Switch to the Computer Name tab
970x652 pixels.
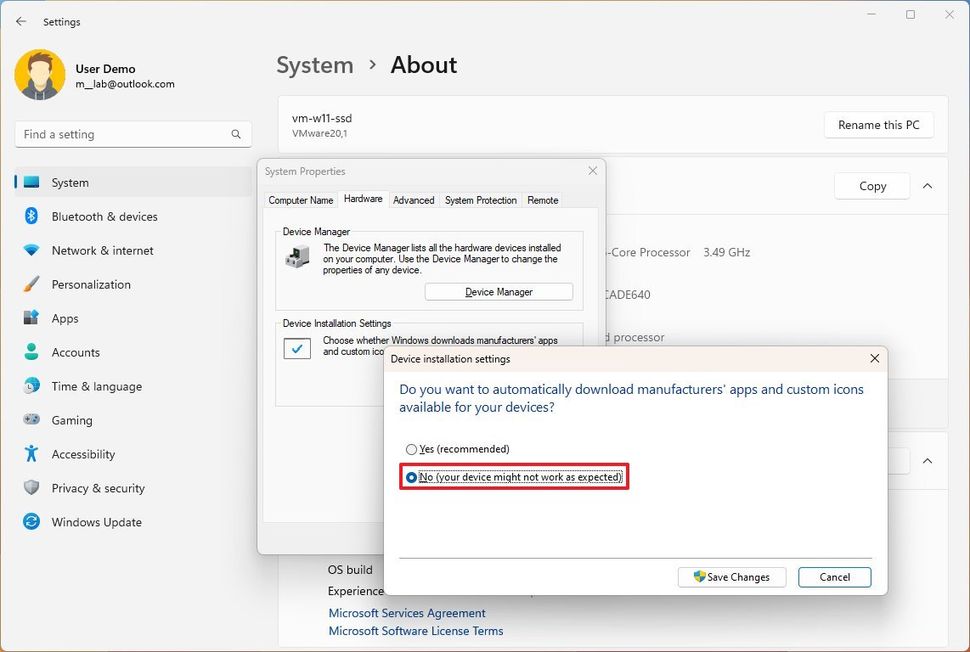300,200
